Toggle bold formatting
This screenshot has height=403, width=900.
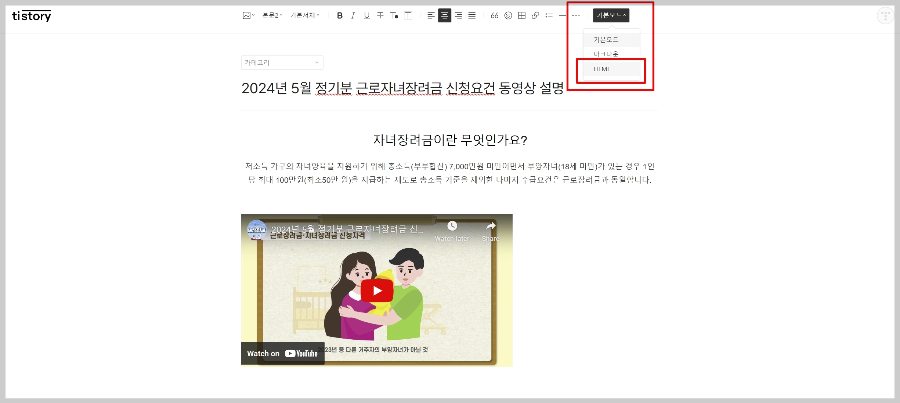(339, 16)
